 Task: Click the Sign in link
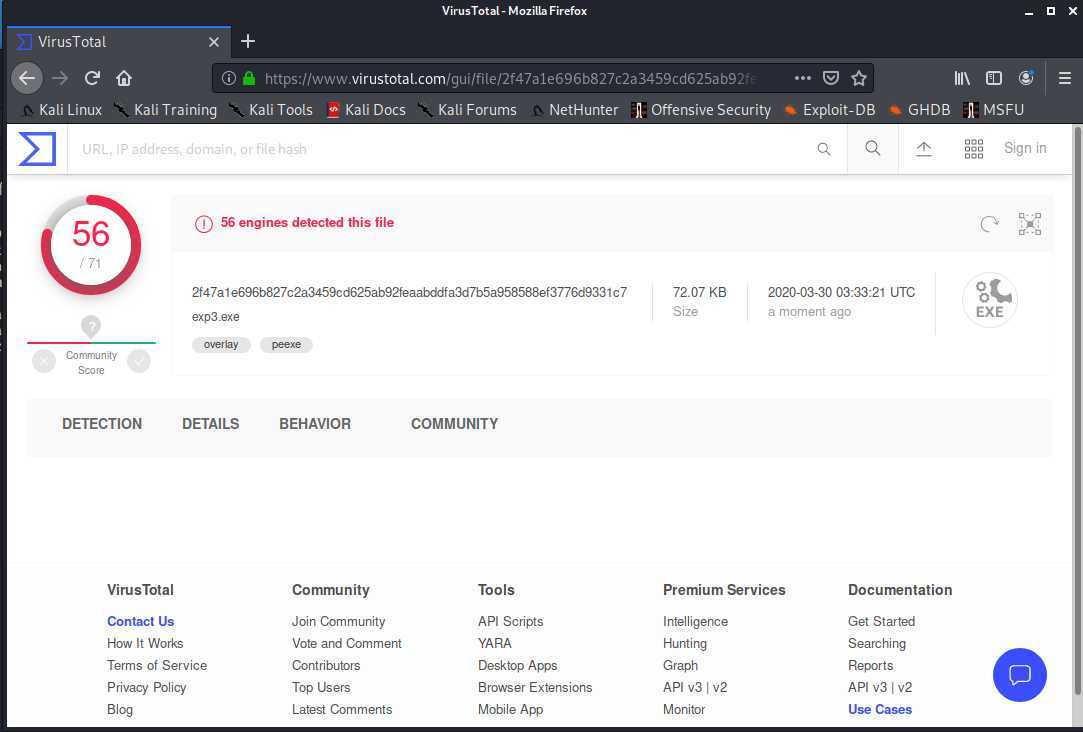click(1025, 148)
